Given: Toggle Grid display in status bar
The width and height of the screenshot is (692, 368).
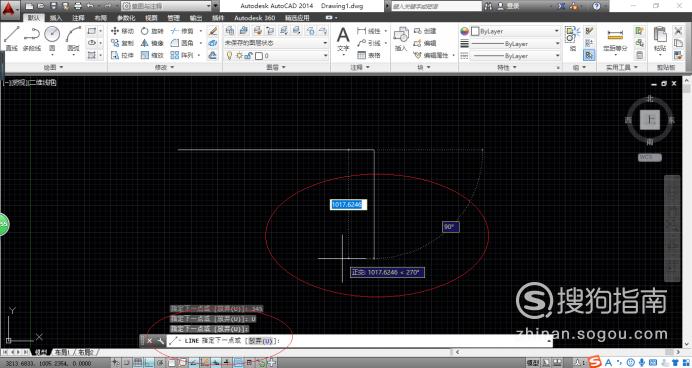Looking at the screenshot, I should click(138, 363).
